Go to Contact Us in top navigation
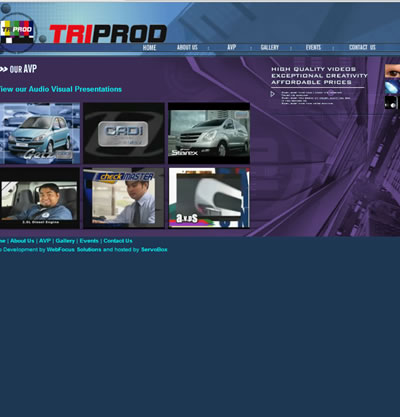400x417 pixels. (362, 47)
